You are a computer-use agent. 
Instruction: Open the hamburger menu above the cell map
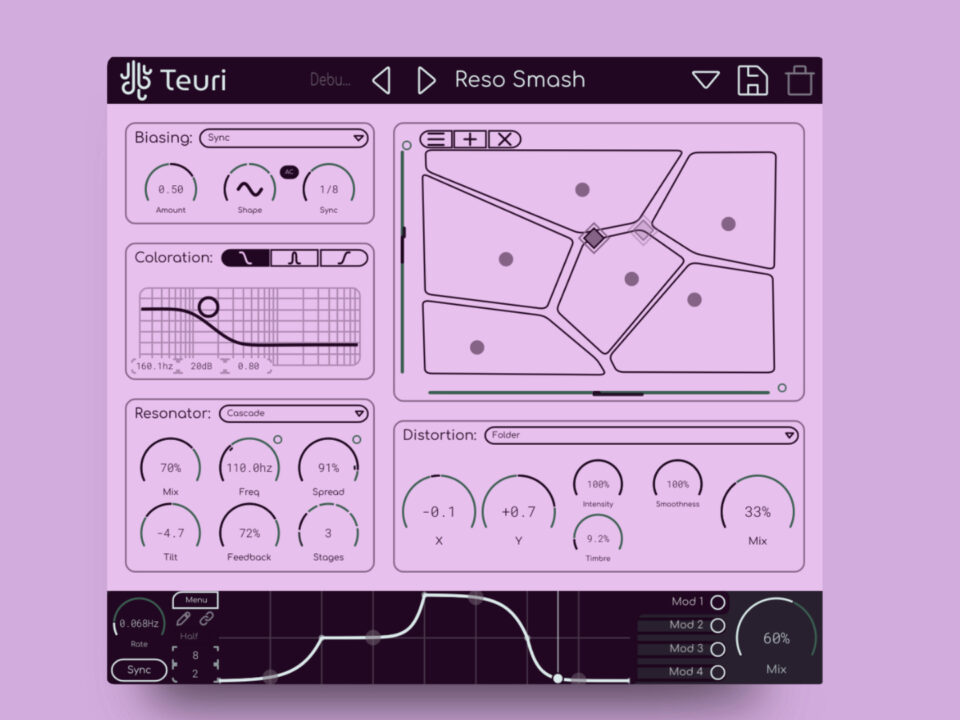coord(436,139)
